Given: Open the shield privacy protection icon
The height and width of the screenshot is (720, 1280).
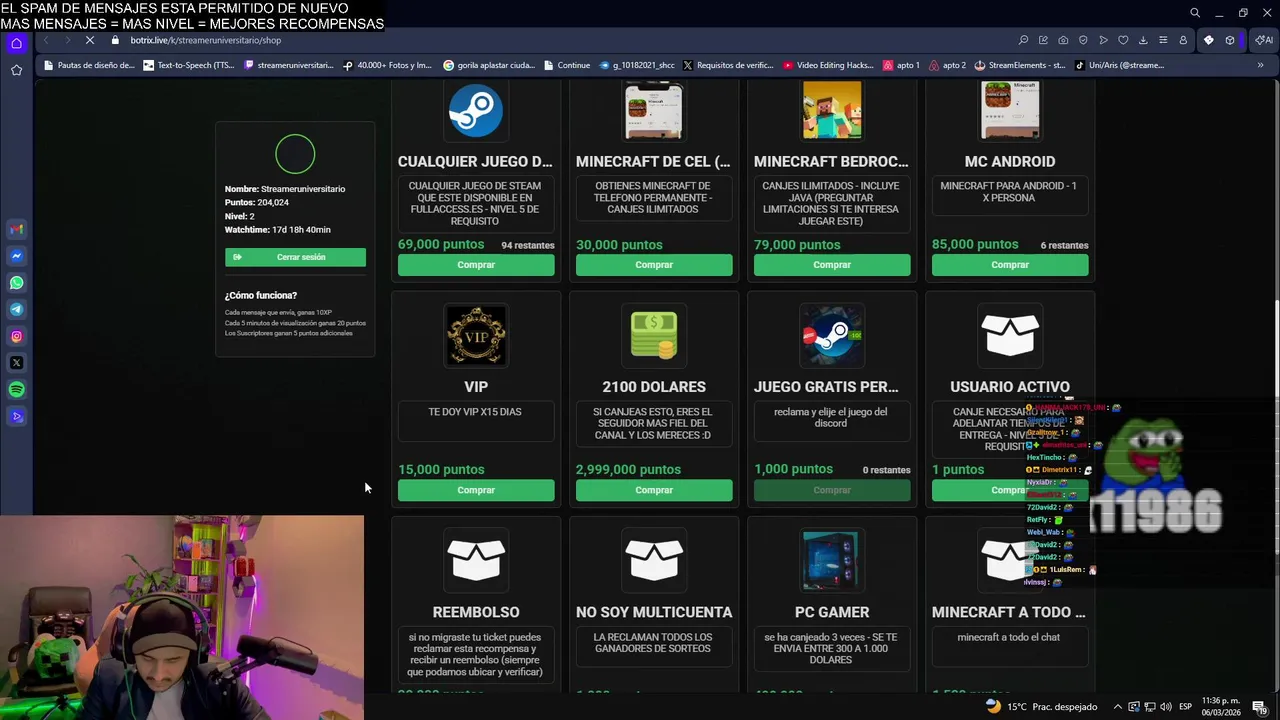Looking at the screenshot, I should tap(1083, 40).
